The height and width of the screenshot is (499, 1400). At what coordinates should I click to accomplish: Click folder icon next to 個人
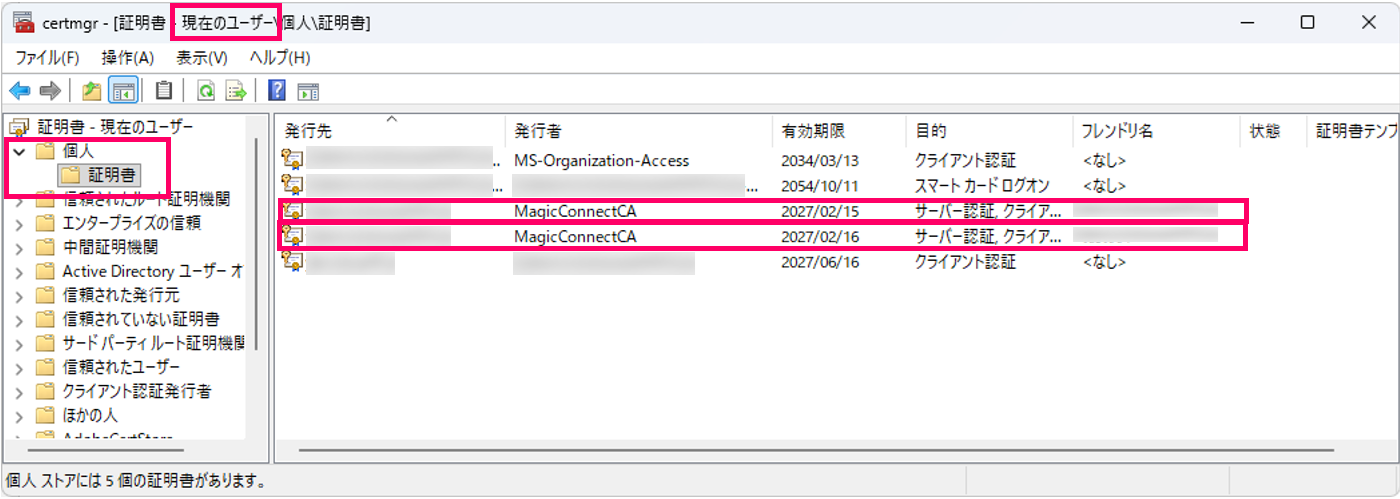pos(44,152)
